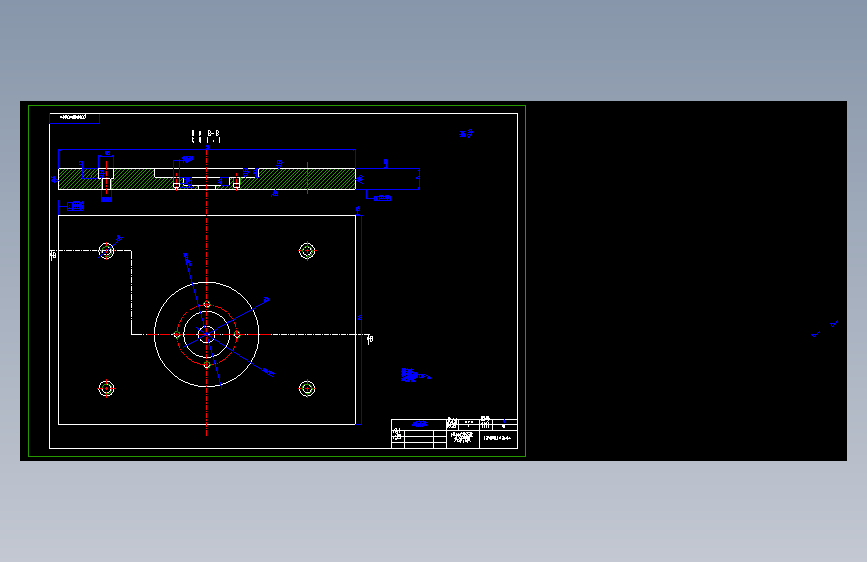Viewport: 867px width, 562px height.
Task: Select the blue framed label at sheet top-left corner
Action: [x=74, y=118]
